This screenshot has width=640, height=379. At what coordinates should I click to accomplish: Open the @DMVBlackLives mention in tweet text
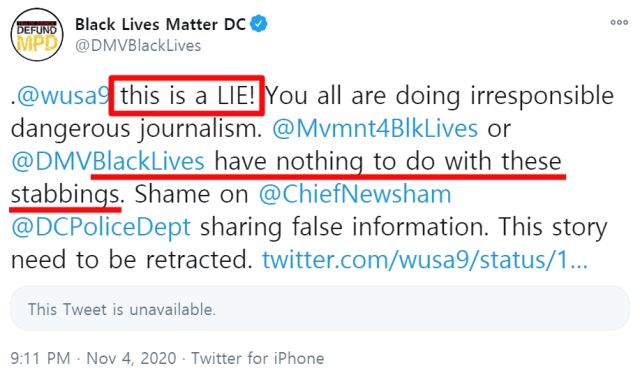pyautogui.click(x=108, y=162)
